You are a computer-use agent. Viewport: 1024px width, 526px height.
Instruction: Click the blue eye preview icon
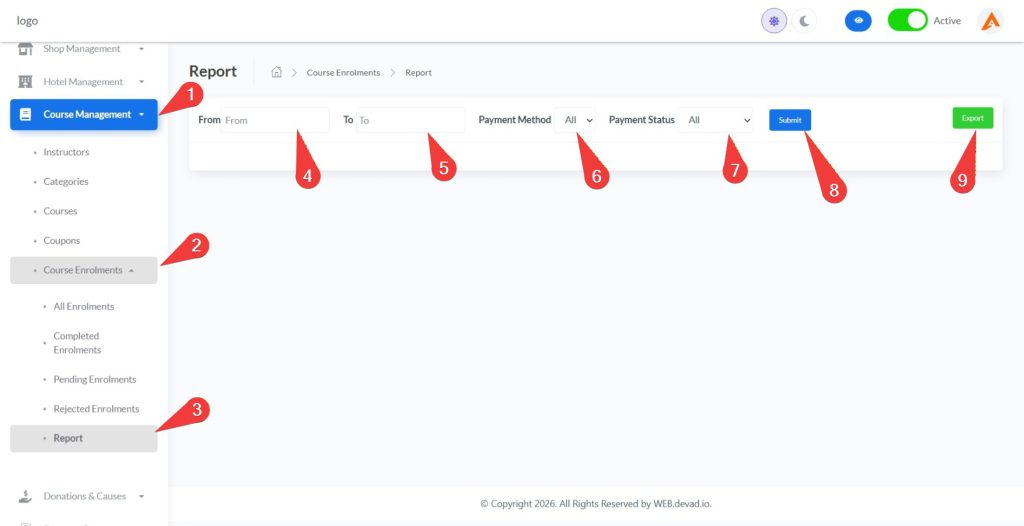[858, 21]
